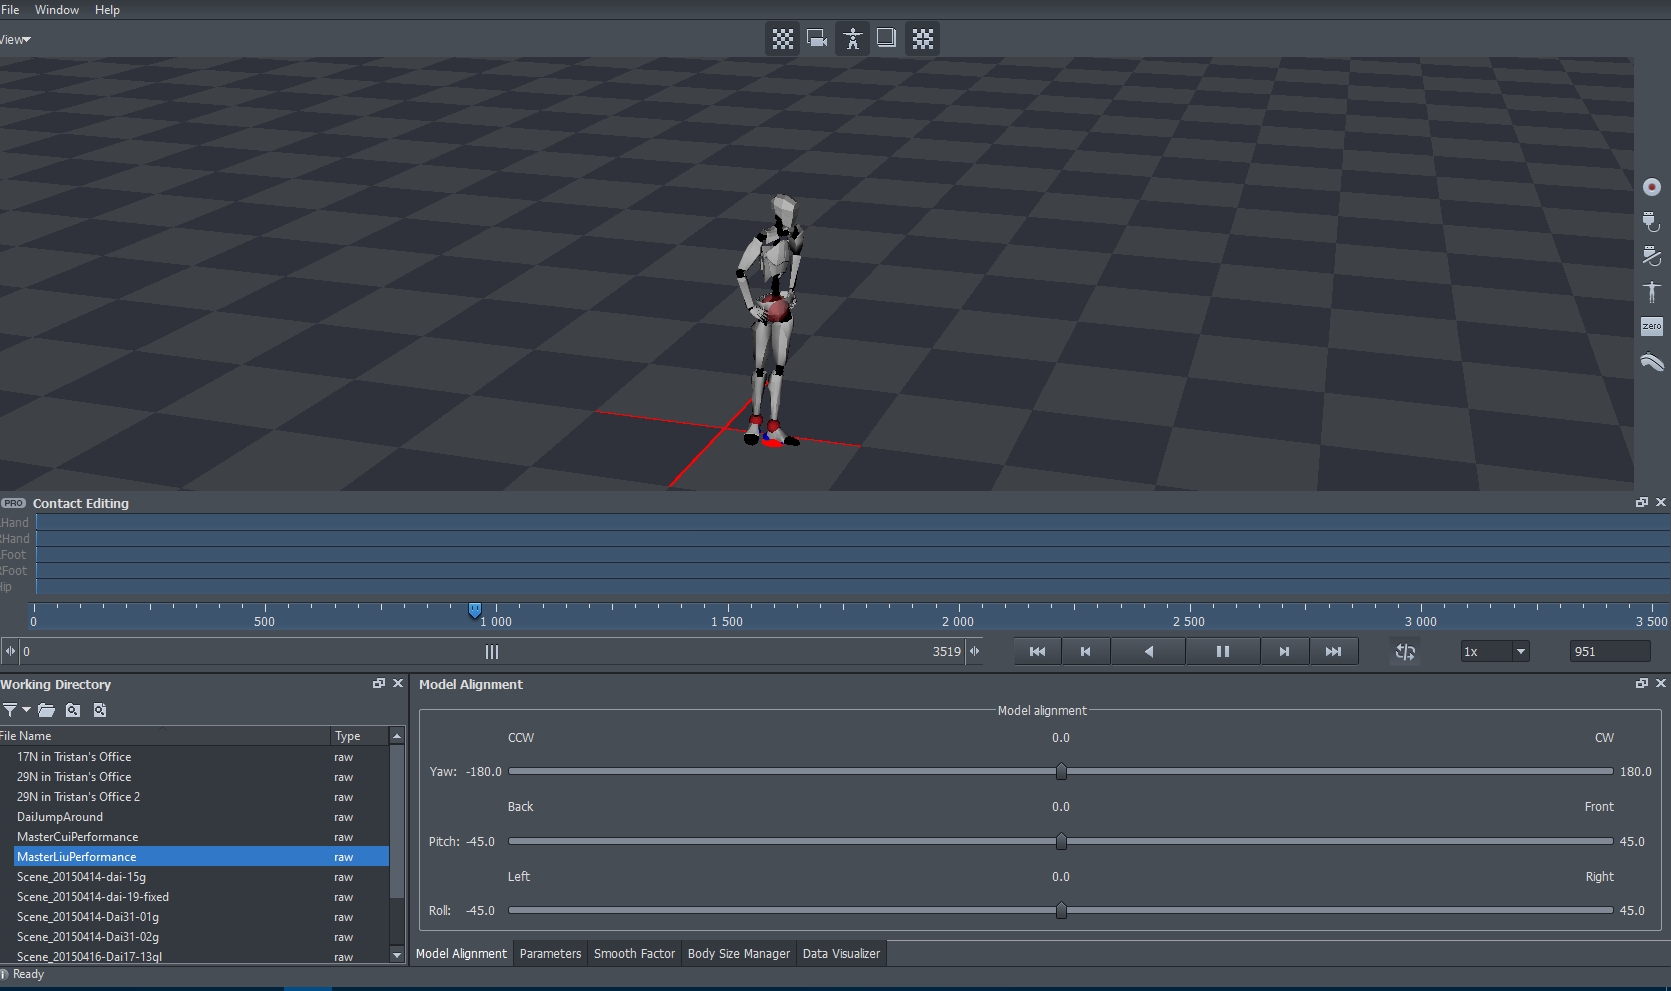Select the MasterLiuPerformance file
The image size is (1671, 991).
(x=201, y=857)
